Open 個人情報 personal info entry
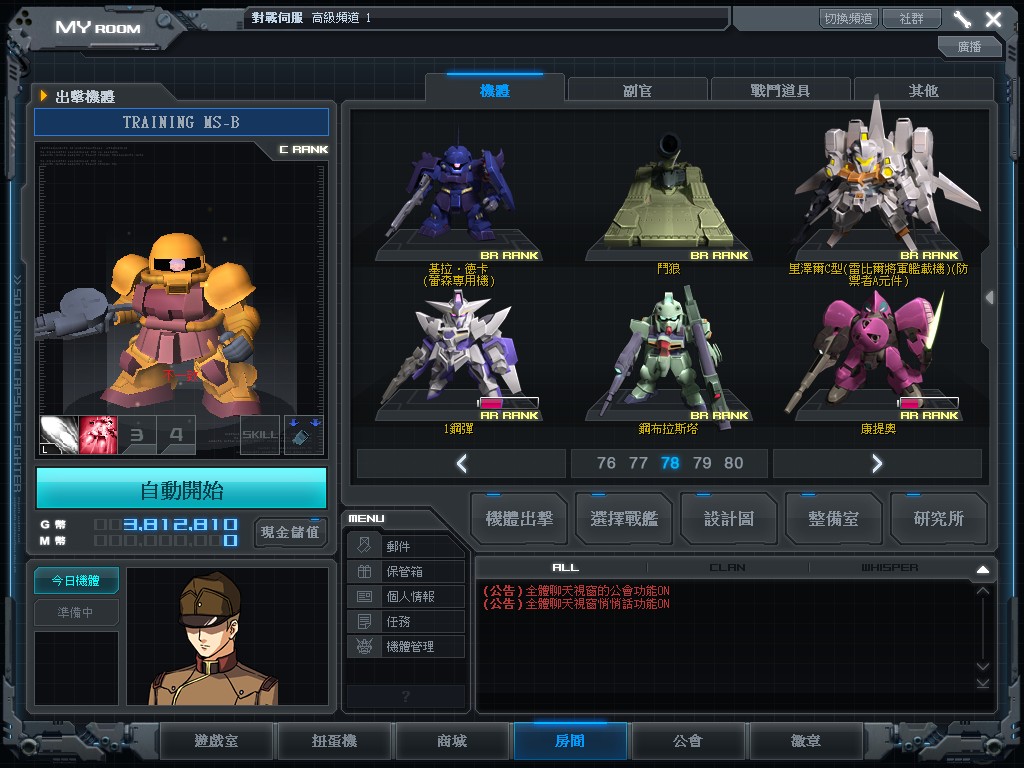 click(x=406, y=596)
